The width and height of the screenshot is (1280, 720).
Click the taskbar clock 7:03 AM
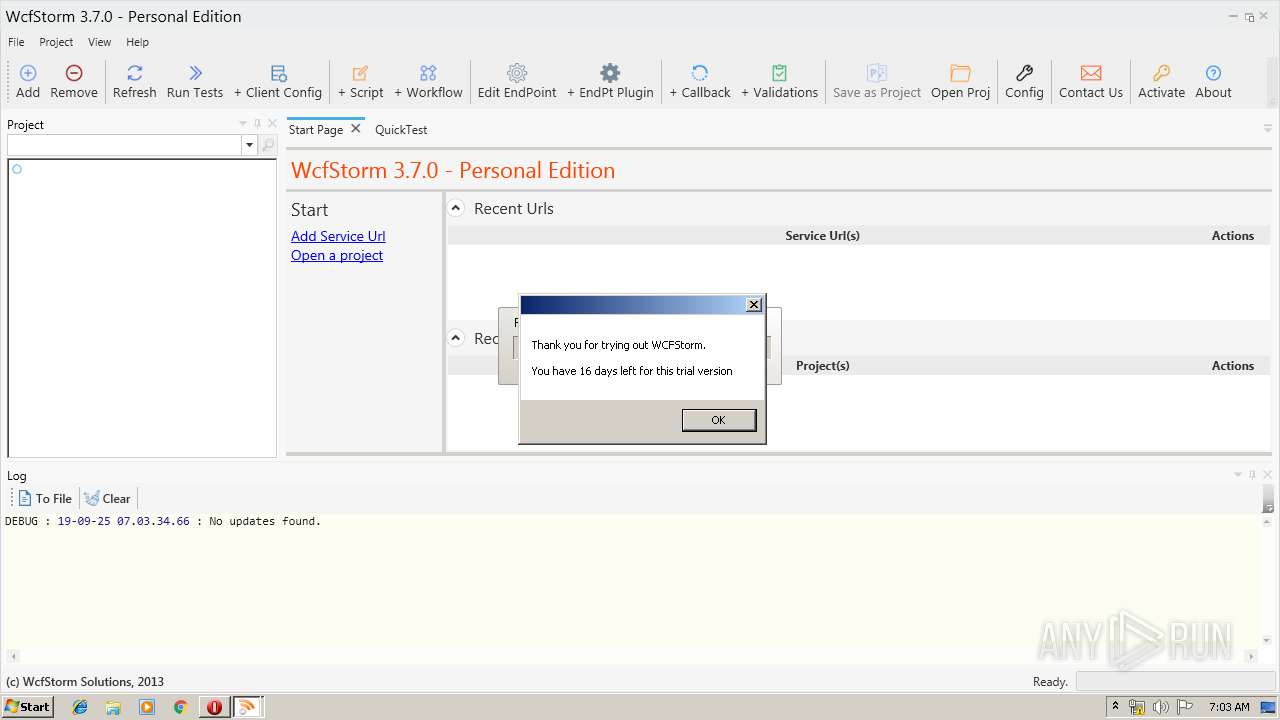pyautogui.click(x=1229, y=707)
